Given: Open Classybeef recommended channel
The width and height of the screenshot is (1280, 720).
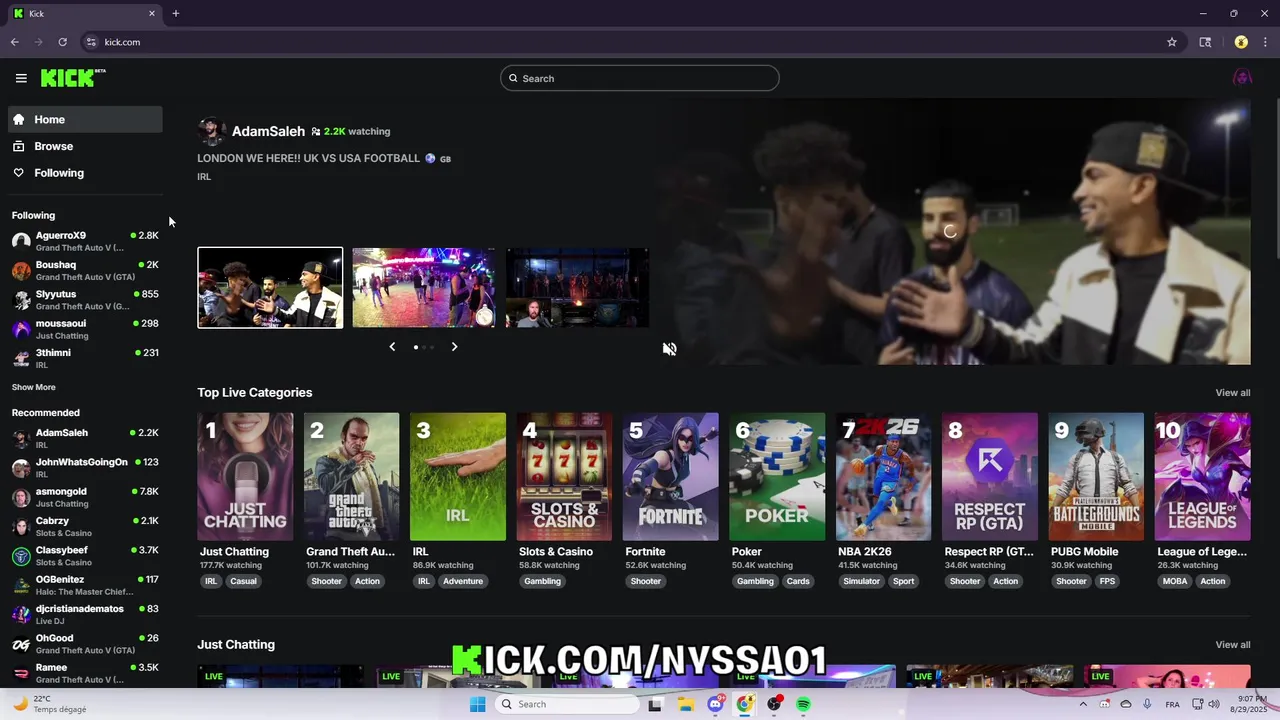Looking at the screenshot, I should click(x=85, y=556).
